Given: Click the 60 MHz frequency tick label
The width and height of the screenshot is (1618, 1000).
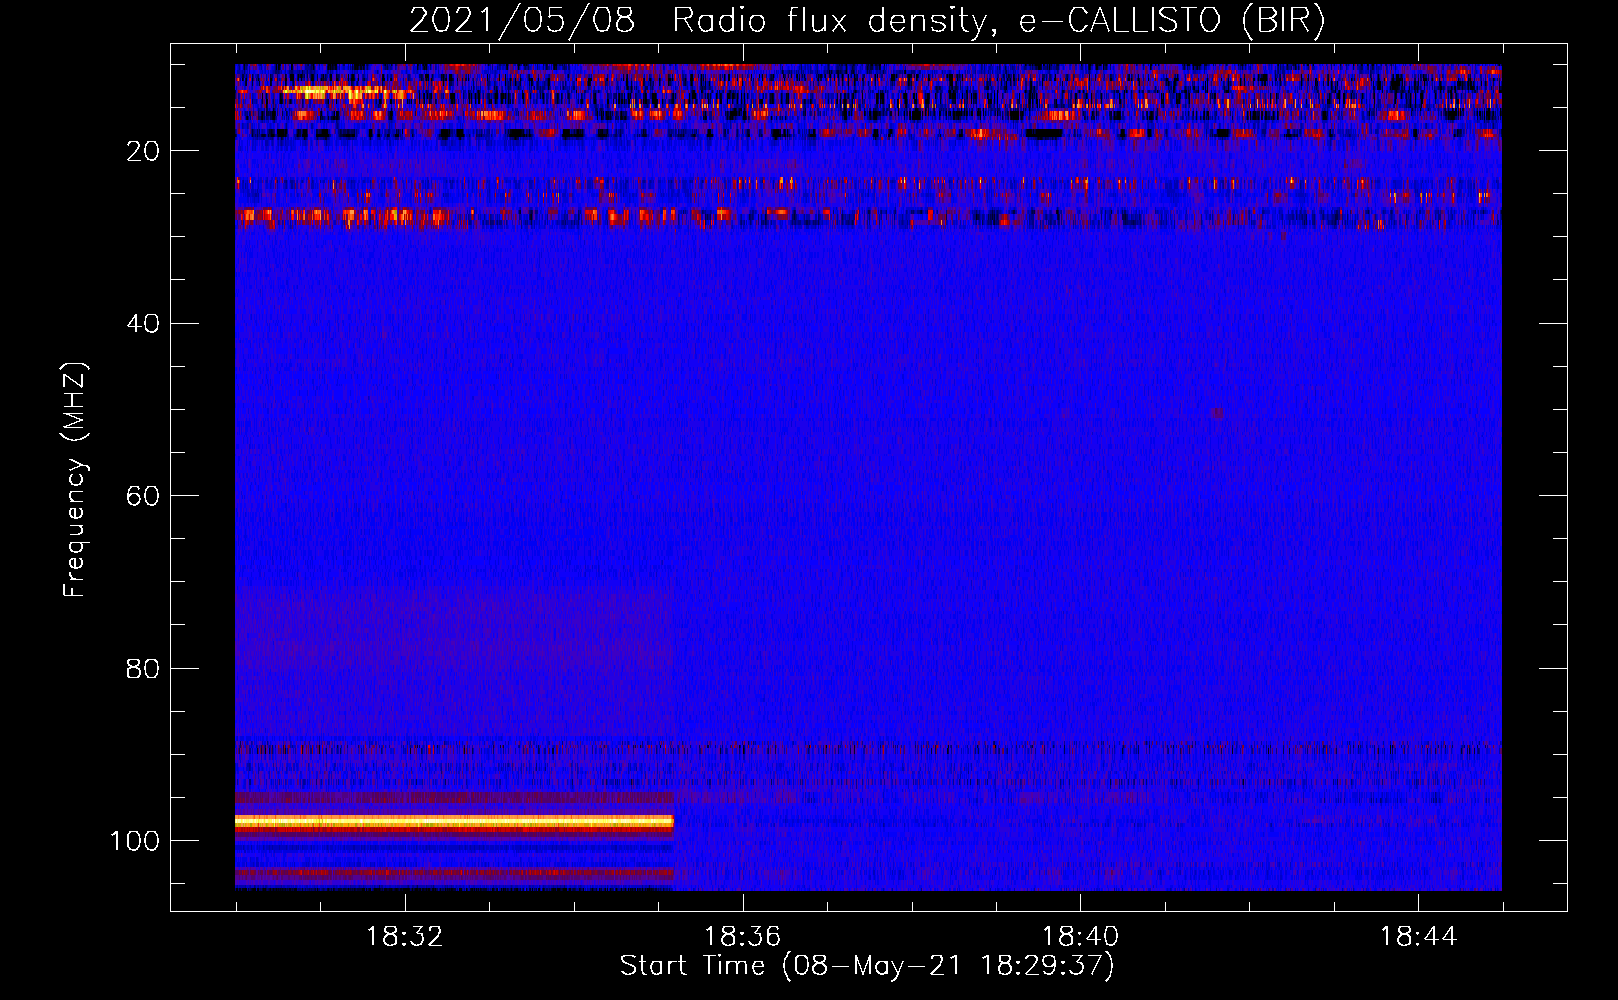Looking at the screenshot, I should click(143, 496).
